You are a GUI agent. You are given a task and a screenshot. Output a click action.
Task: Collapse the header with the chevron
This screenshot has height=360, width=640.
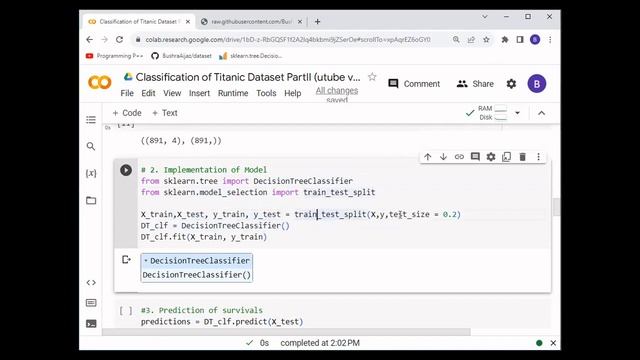[x=541, y=113]
